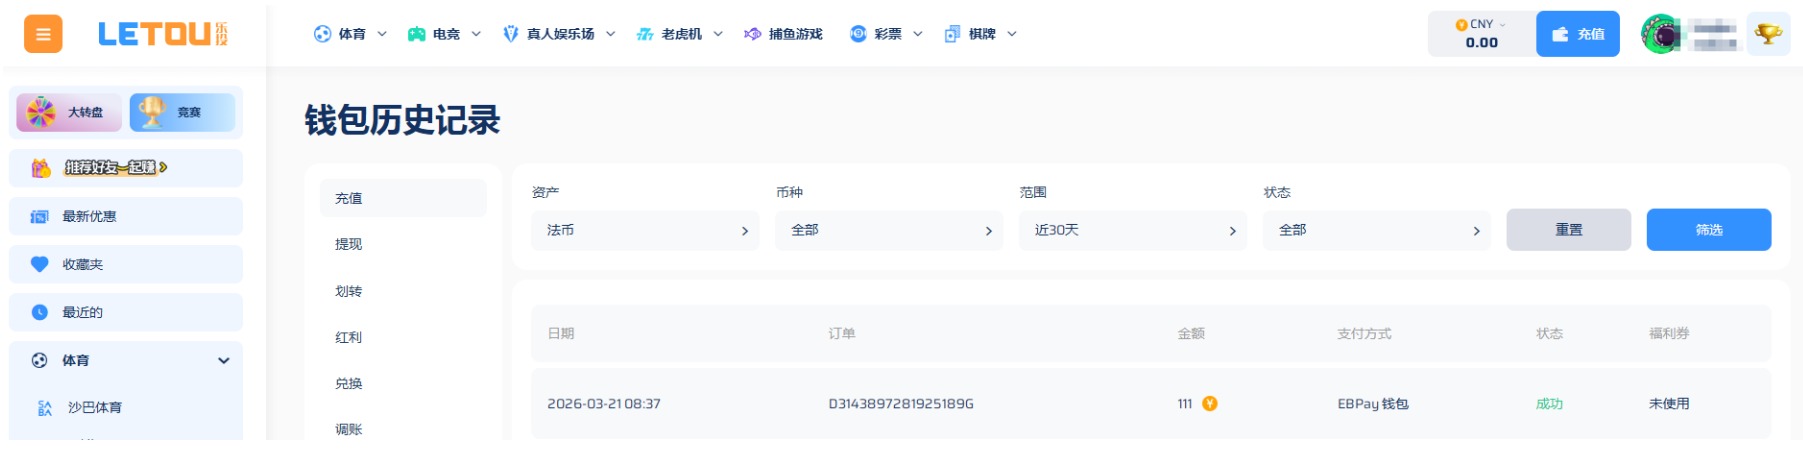Open the 范围 近30天 selector

pos(1133,230)
